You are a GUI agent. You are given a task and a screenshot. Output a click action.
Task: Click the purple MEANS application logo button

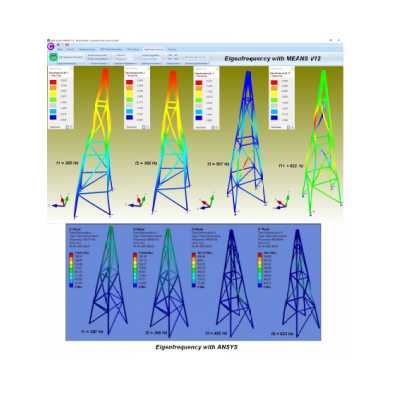tap(51, 46)
